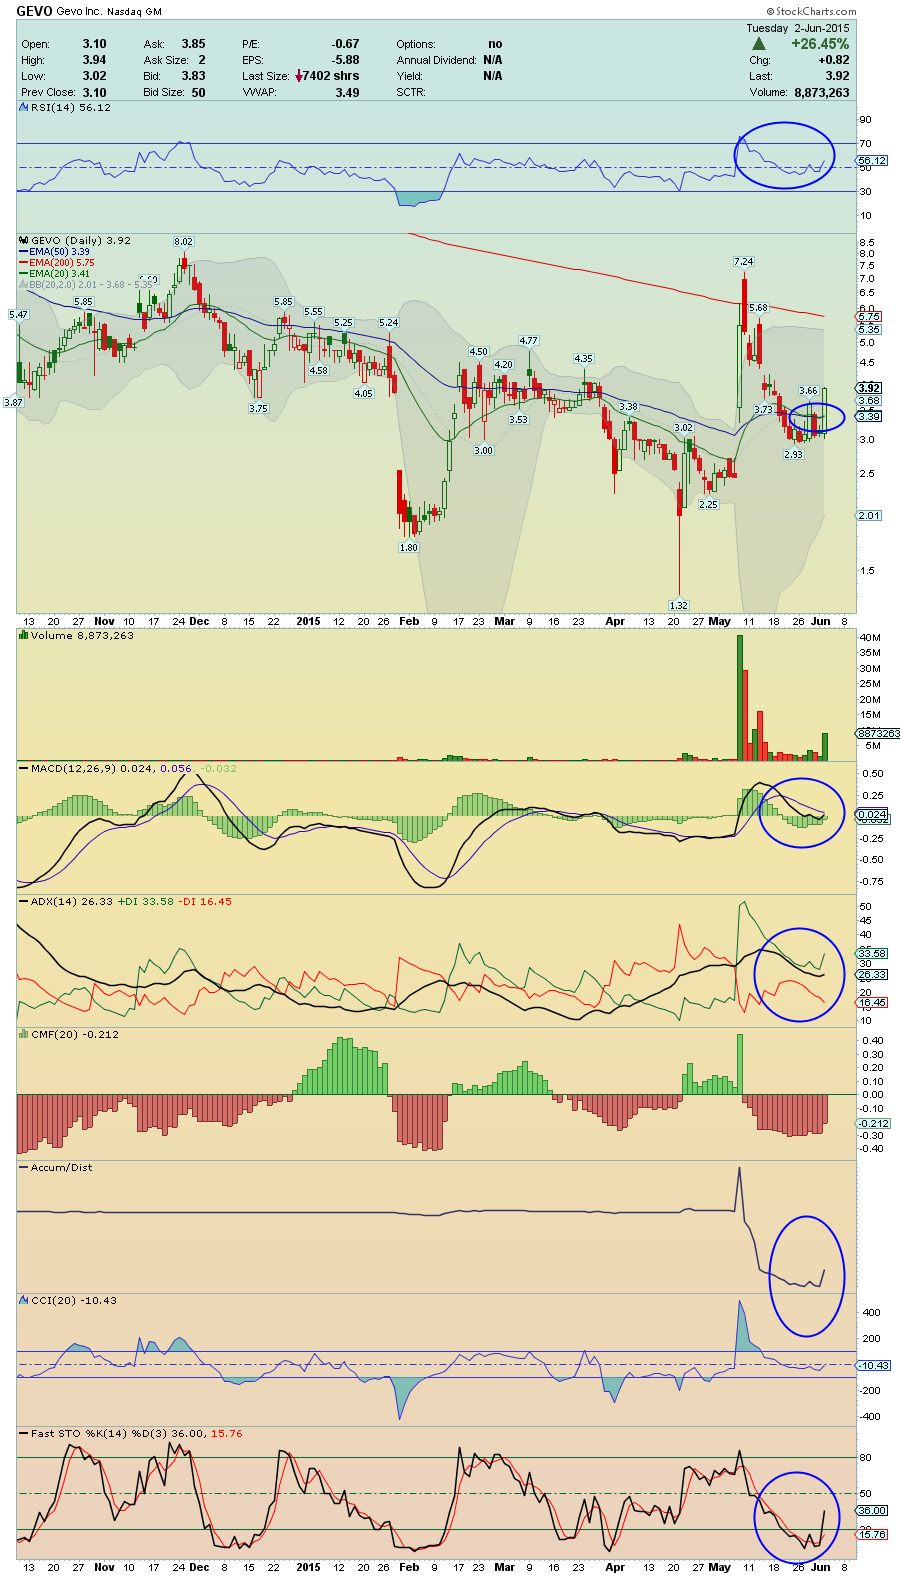The image size is (900, 1577).
Task: Click the Accum/Dist label
Action: 61,1167
